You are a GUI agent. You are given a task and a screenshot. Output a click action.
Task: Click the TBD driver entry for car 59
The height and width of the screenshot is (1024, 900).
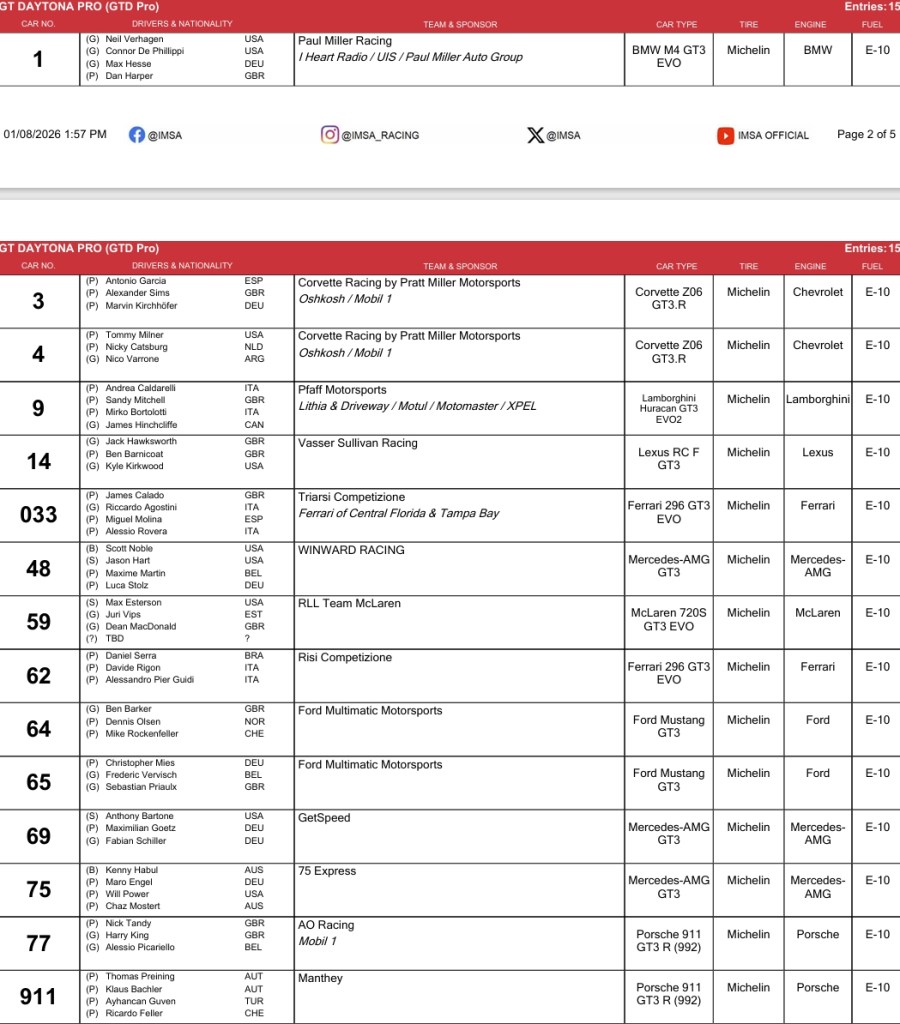click(116, 638)
